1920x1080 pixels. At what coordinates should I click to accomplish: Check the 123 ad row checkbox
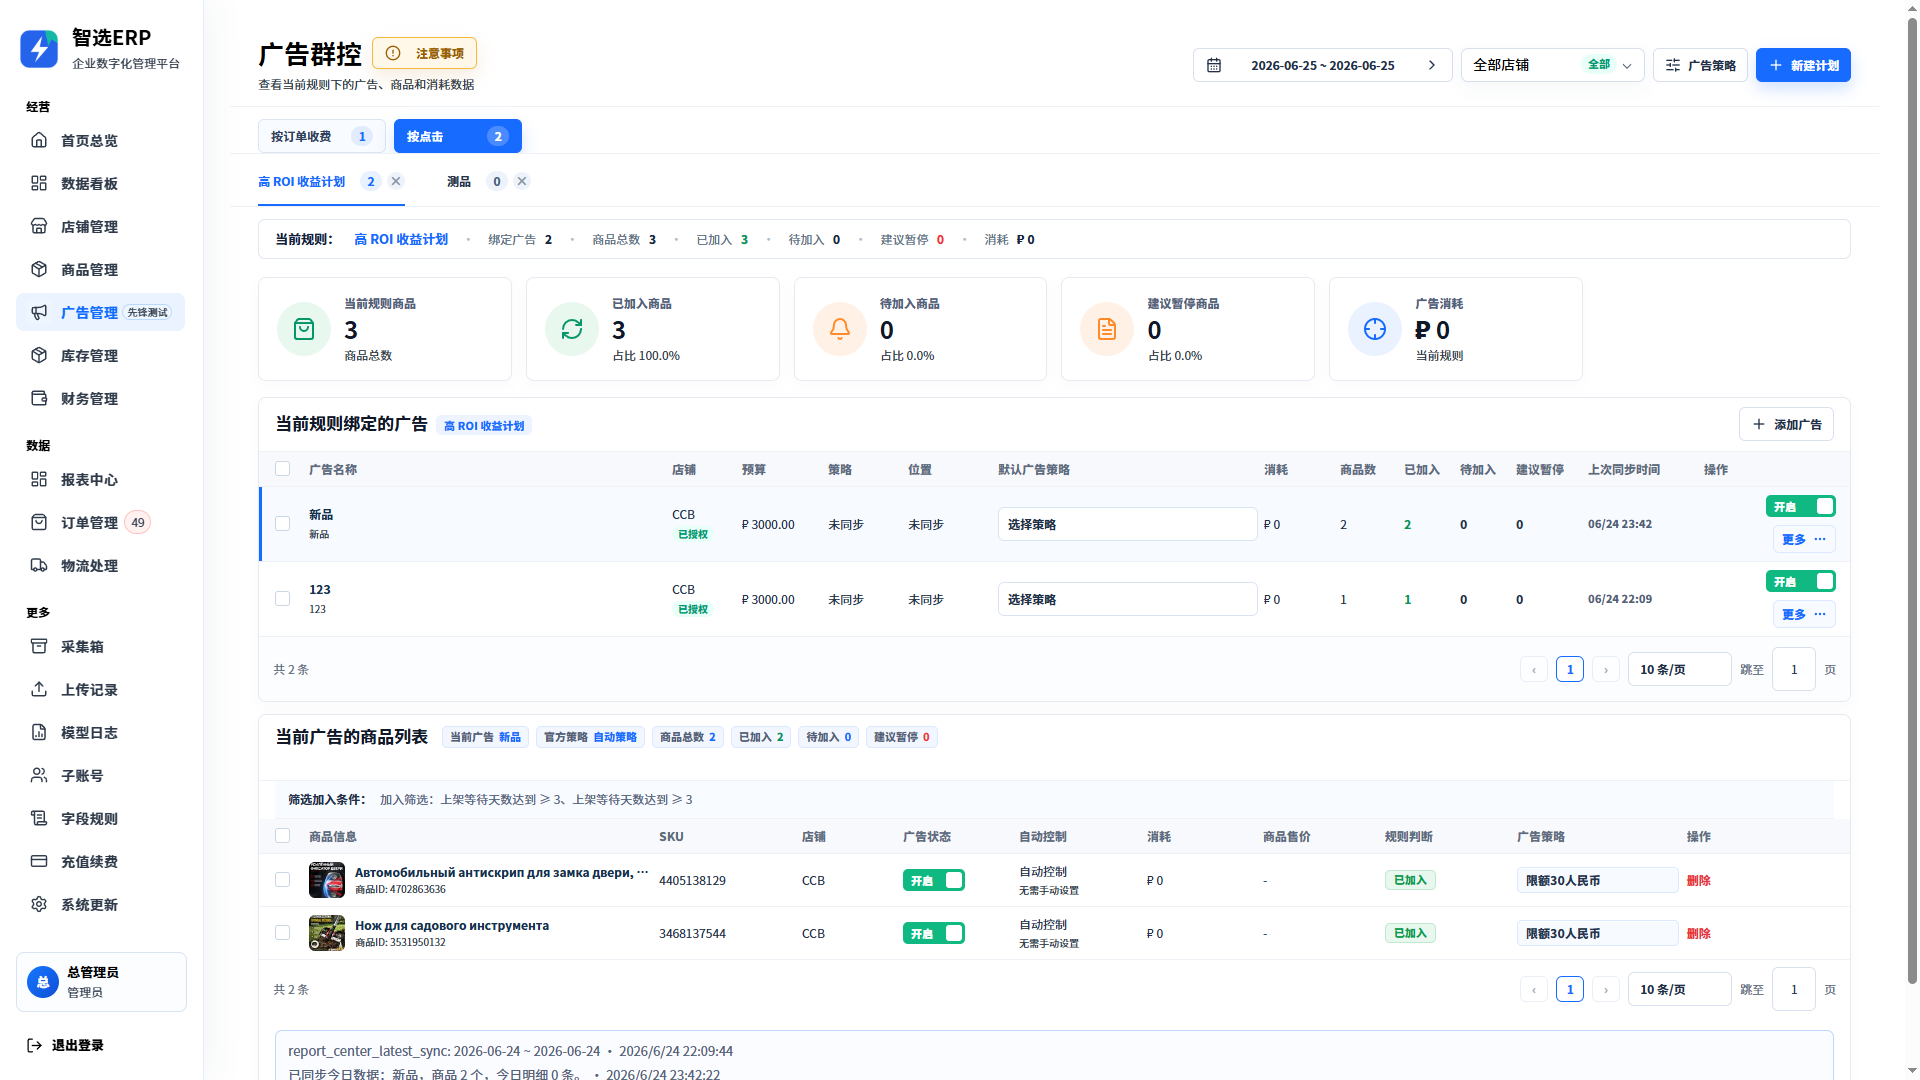[282, 599]
